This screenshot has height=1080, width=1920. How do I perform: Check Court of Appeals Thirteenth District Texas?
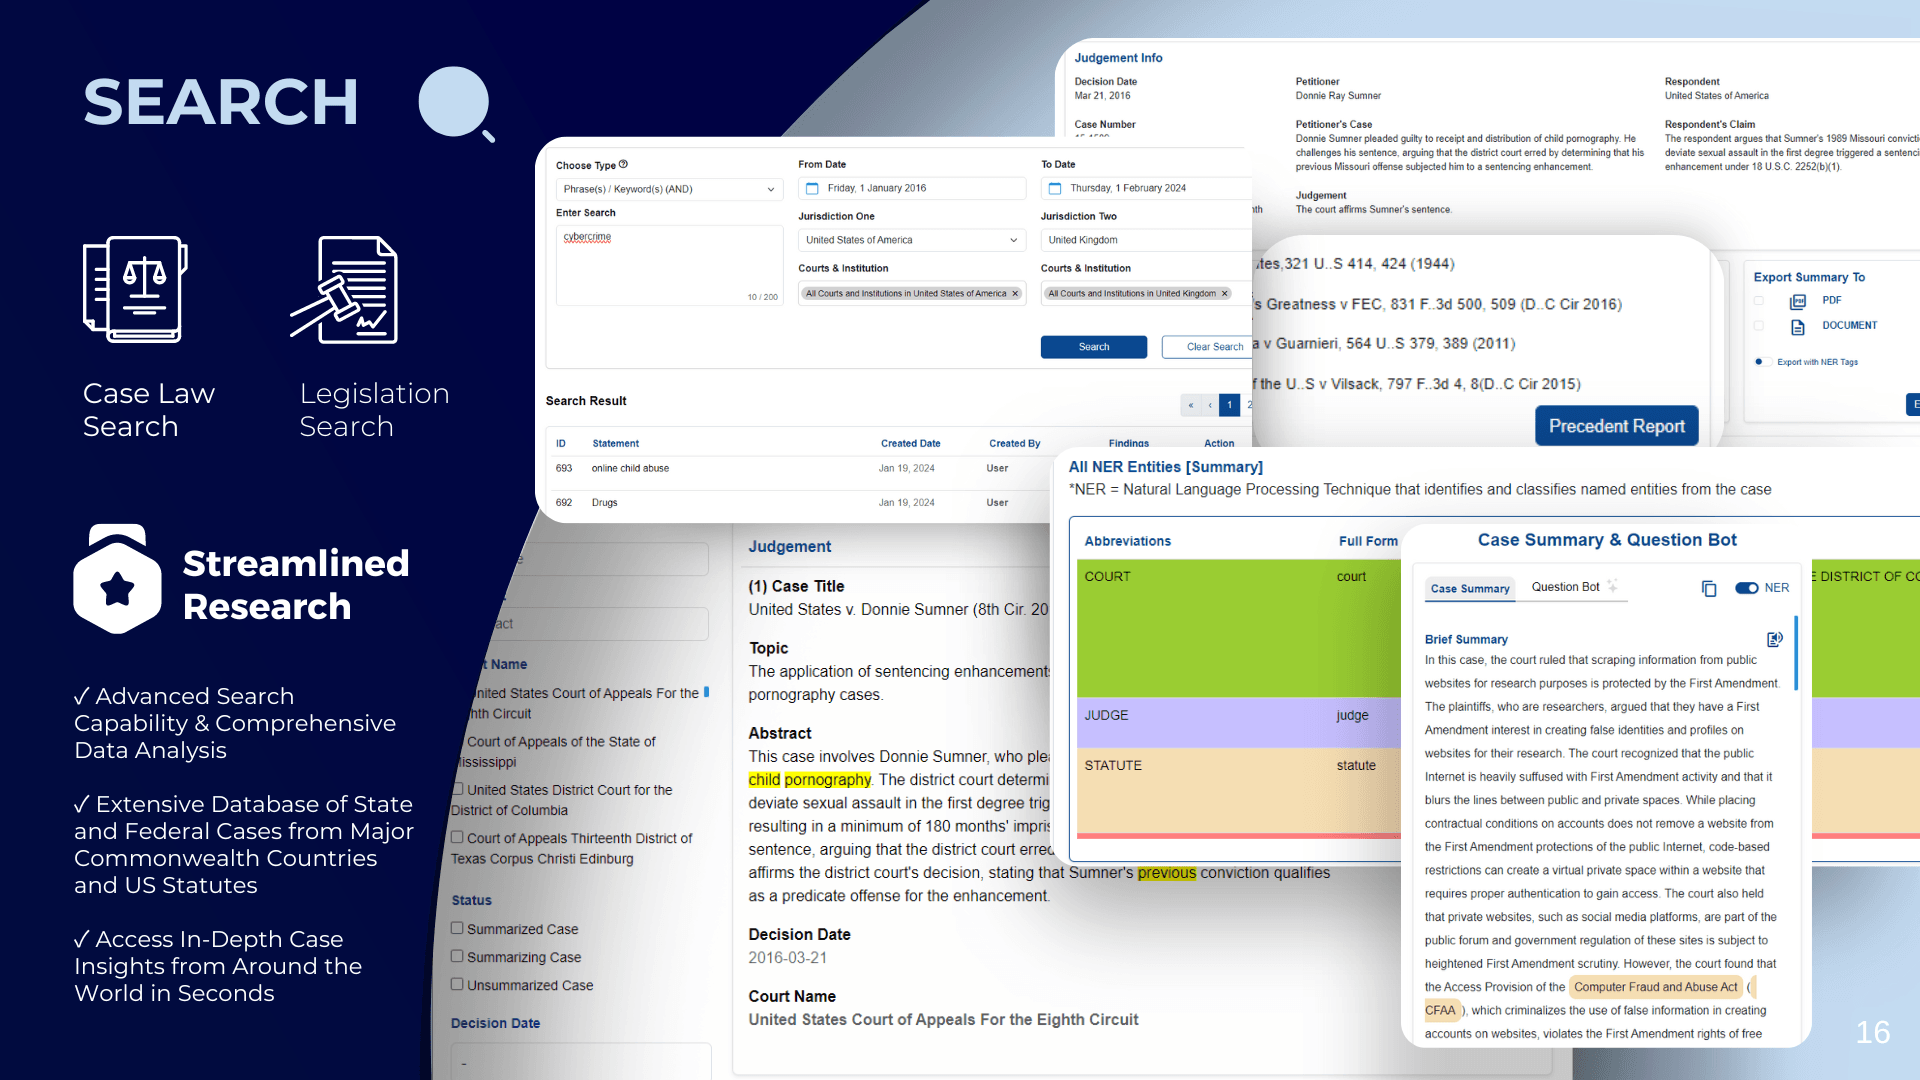point(457,837)
